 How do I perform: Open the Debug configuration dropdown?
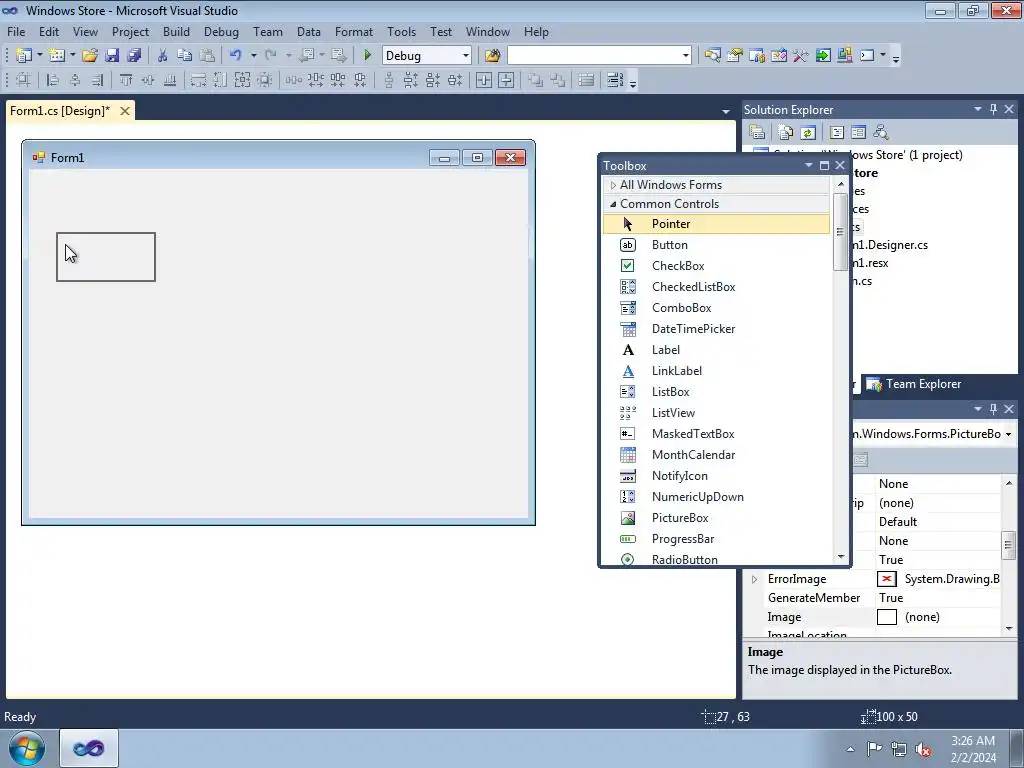coord(466,56)
